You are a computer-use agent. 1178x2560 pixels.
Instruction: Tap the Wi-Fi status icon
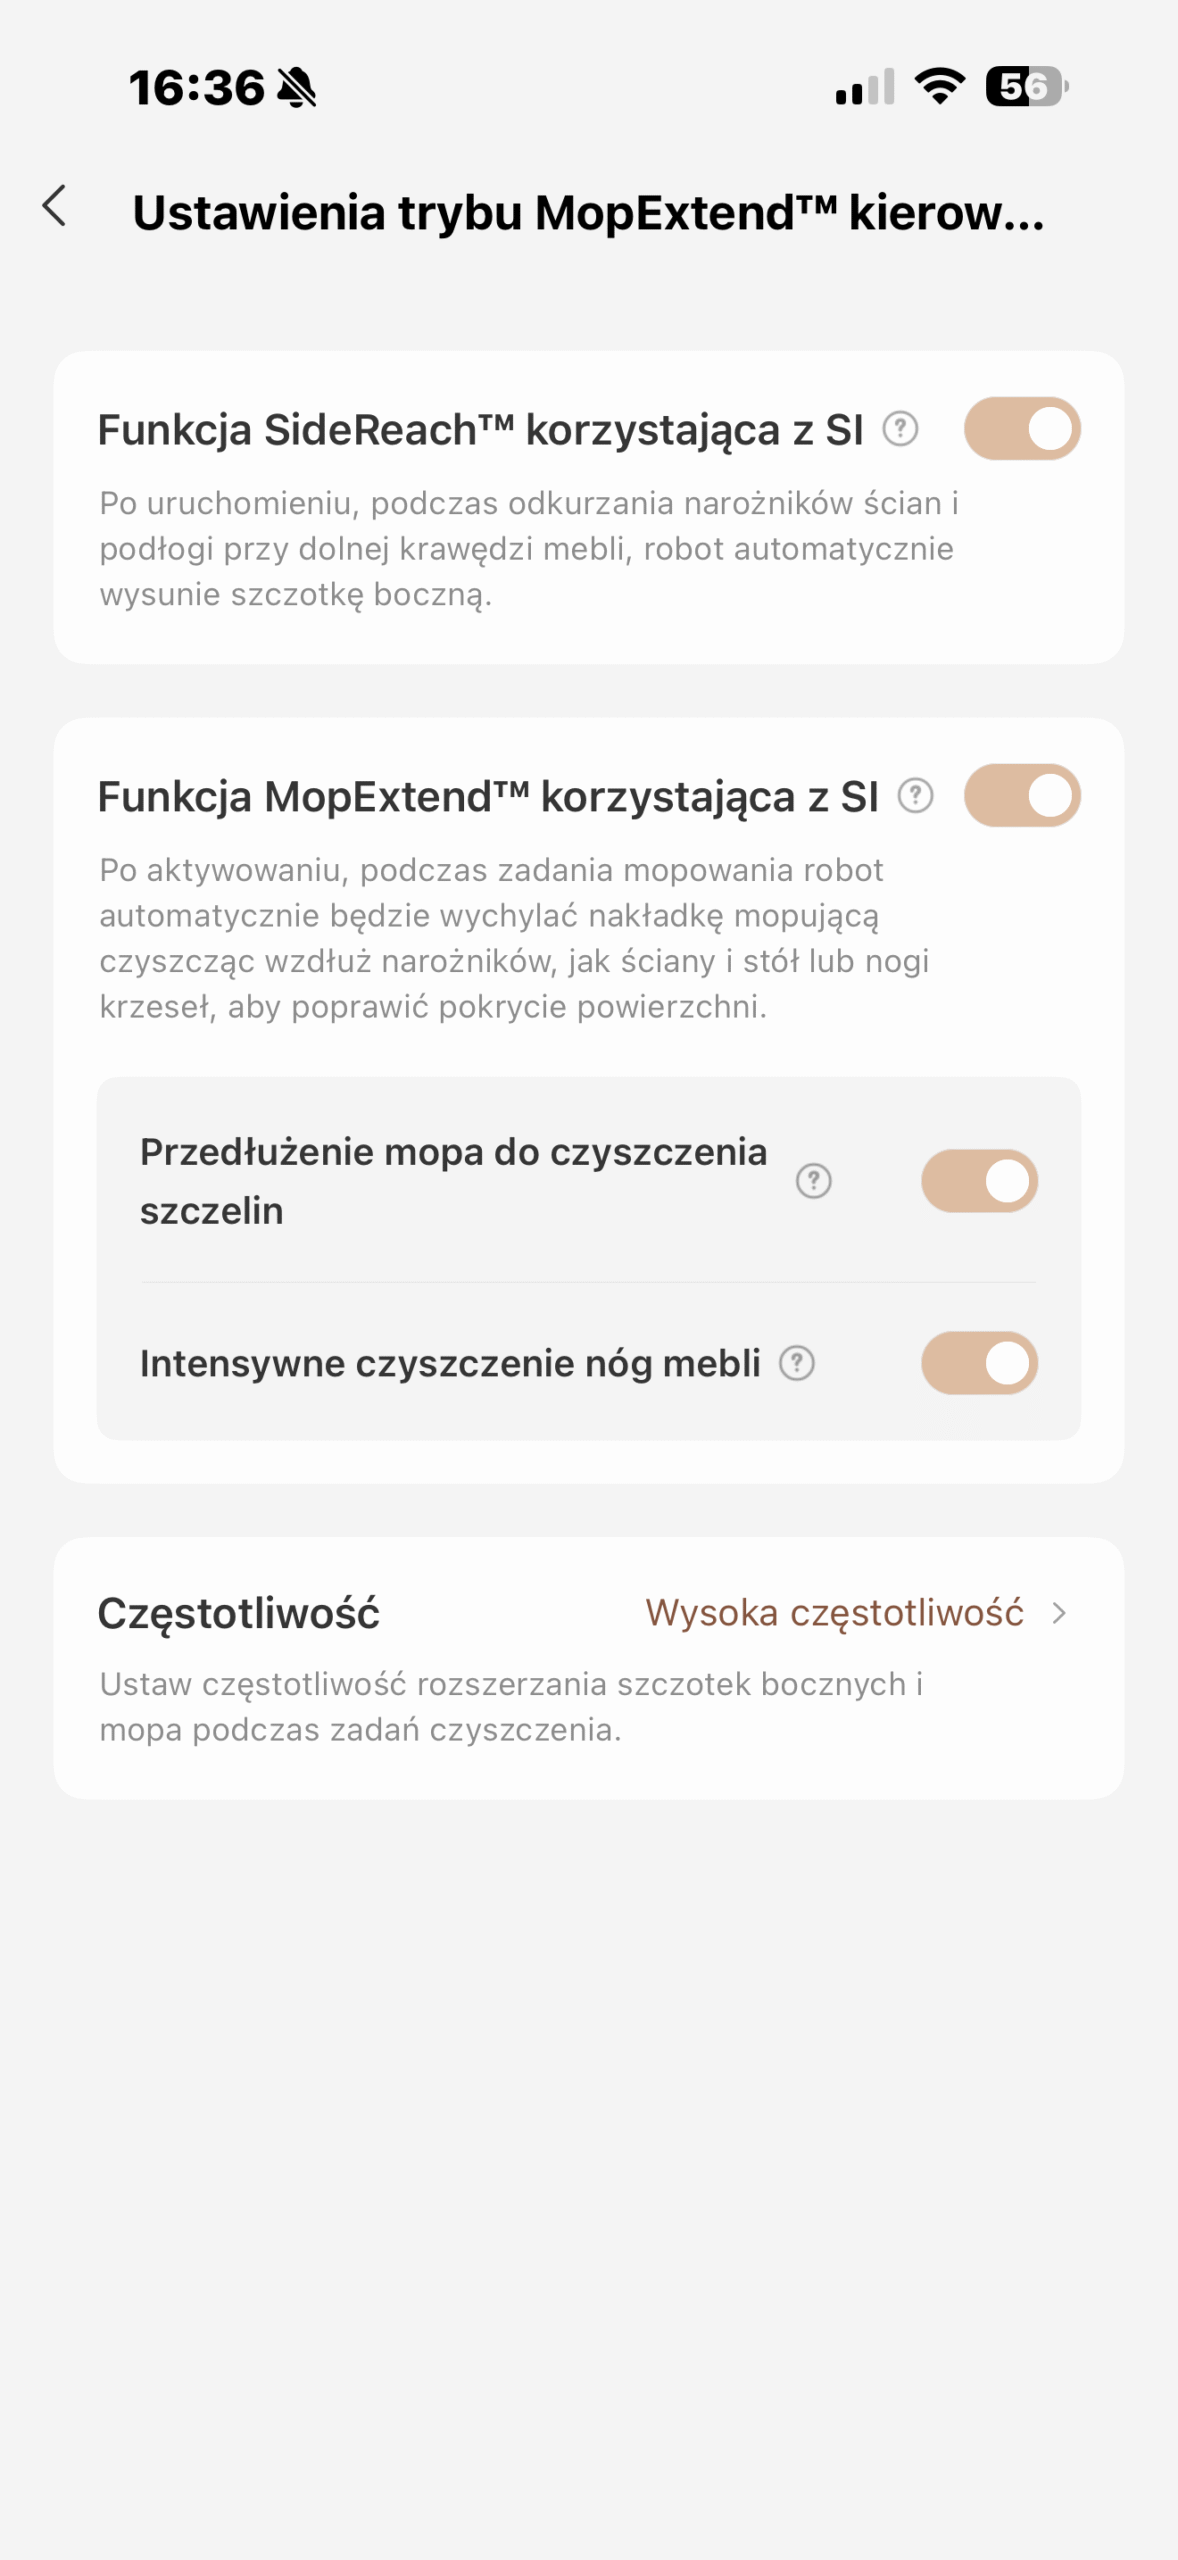pos(940,87)
